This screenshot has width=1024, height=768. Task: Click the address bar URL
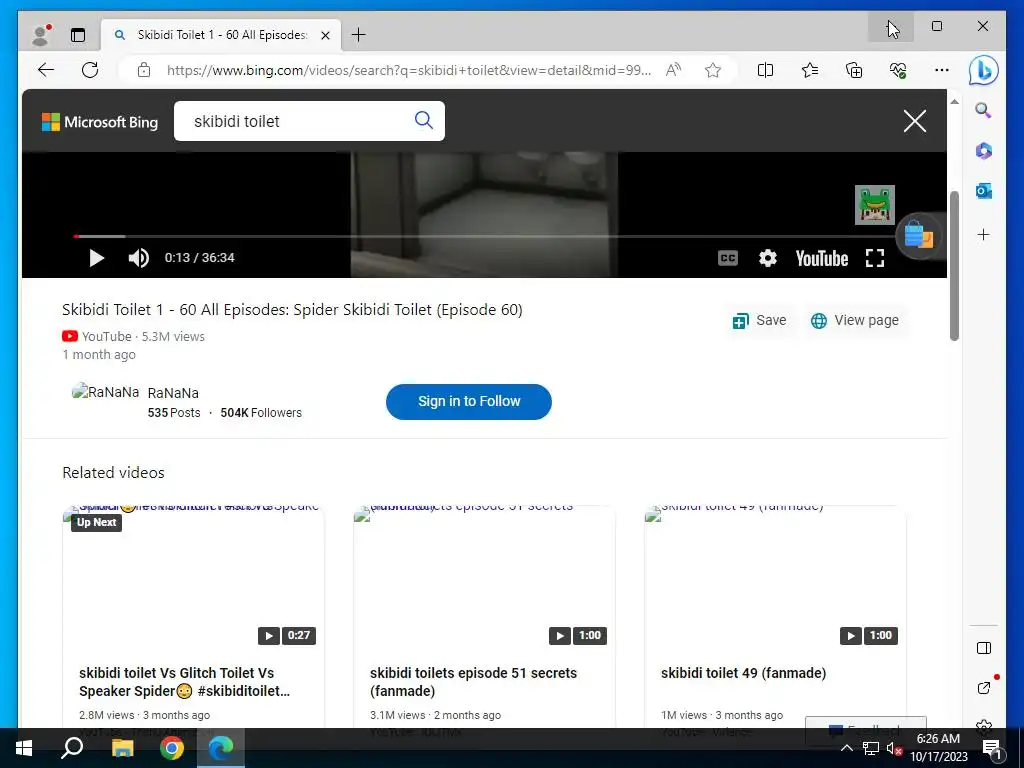(x=409, y=70)
